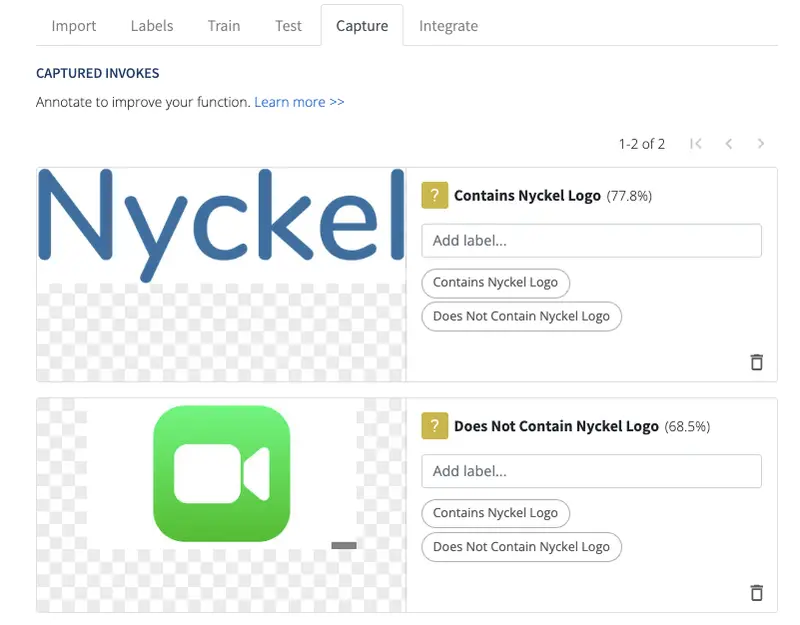Screen dimensions: 800x625
Task: Label camera image as Does Not Contain Nyckel Logo
Action: tap(521, 547)
